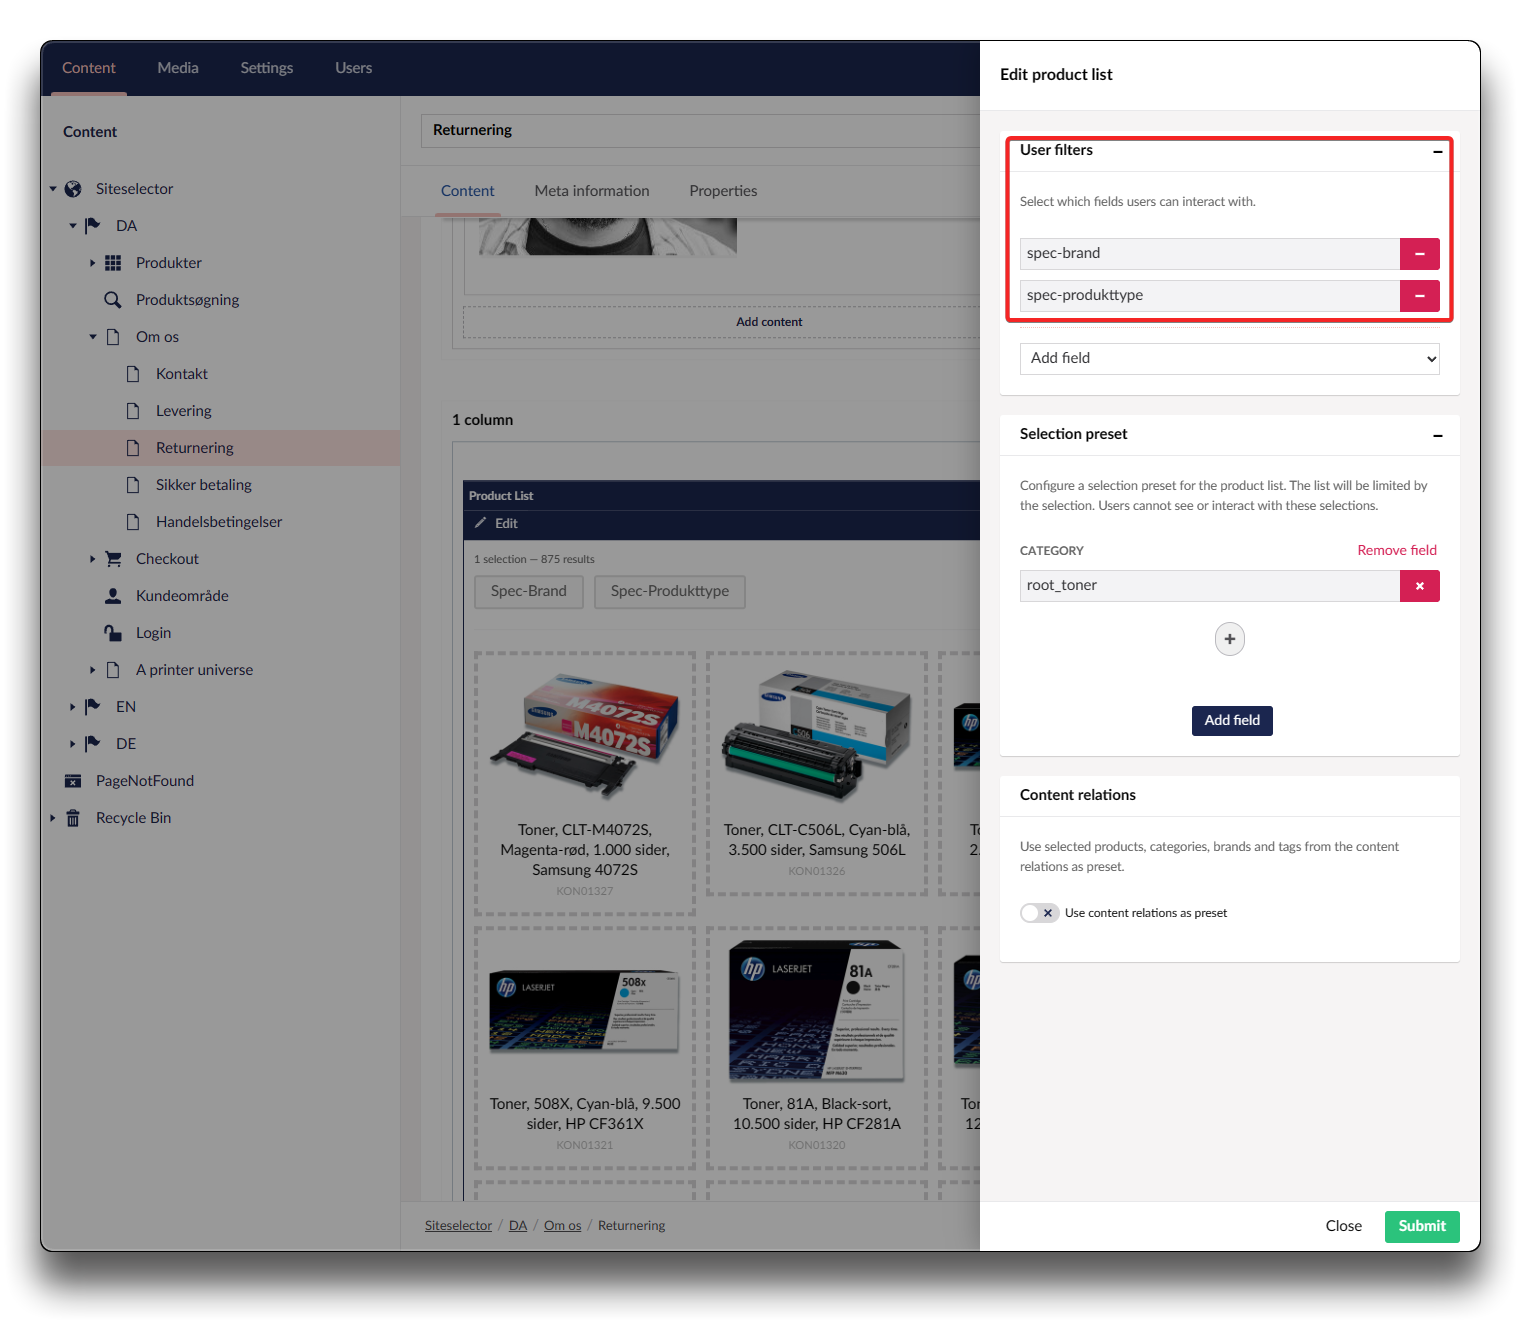Click the HP 81A Black toner thumbnail
The width and height of the screenshot is (1521, 1324).
[x=817, y=1010]
